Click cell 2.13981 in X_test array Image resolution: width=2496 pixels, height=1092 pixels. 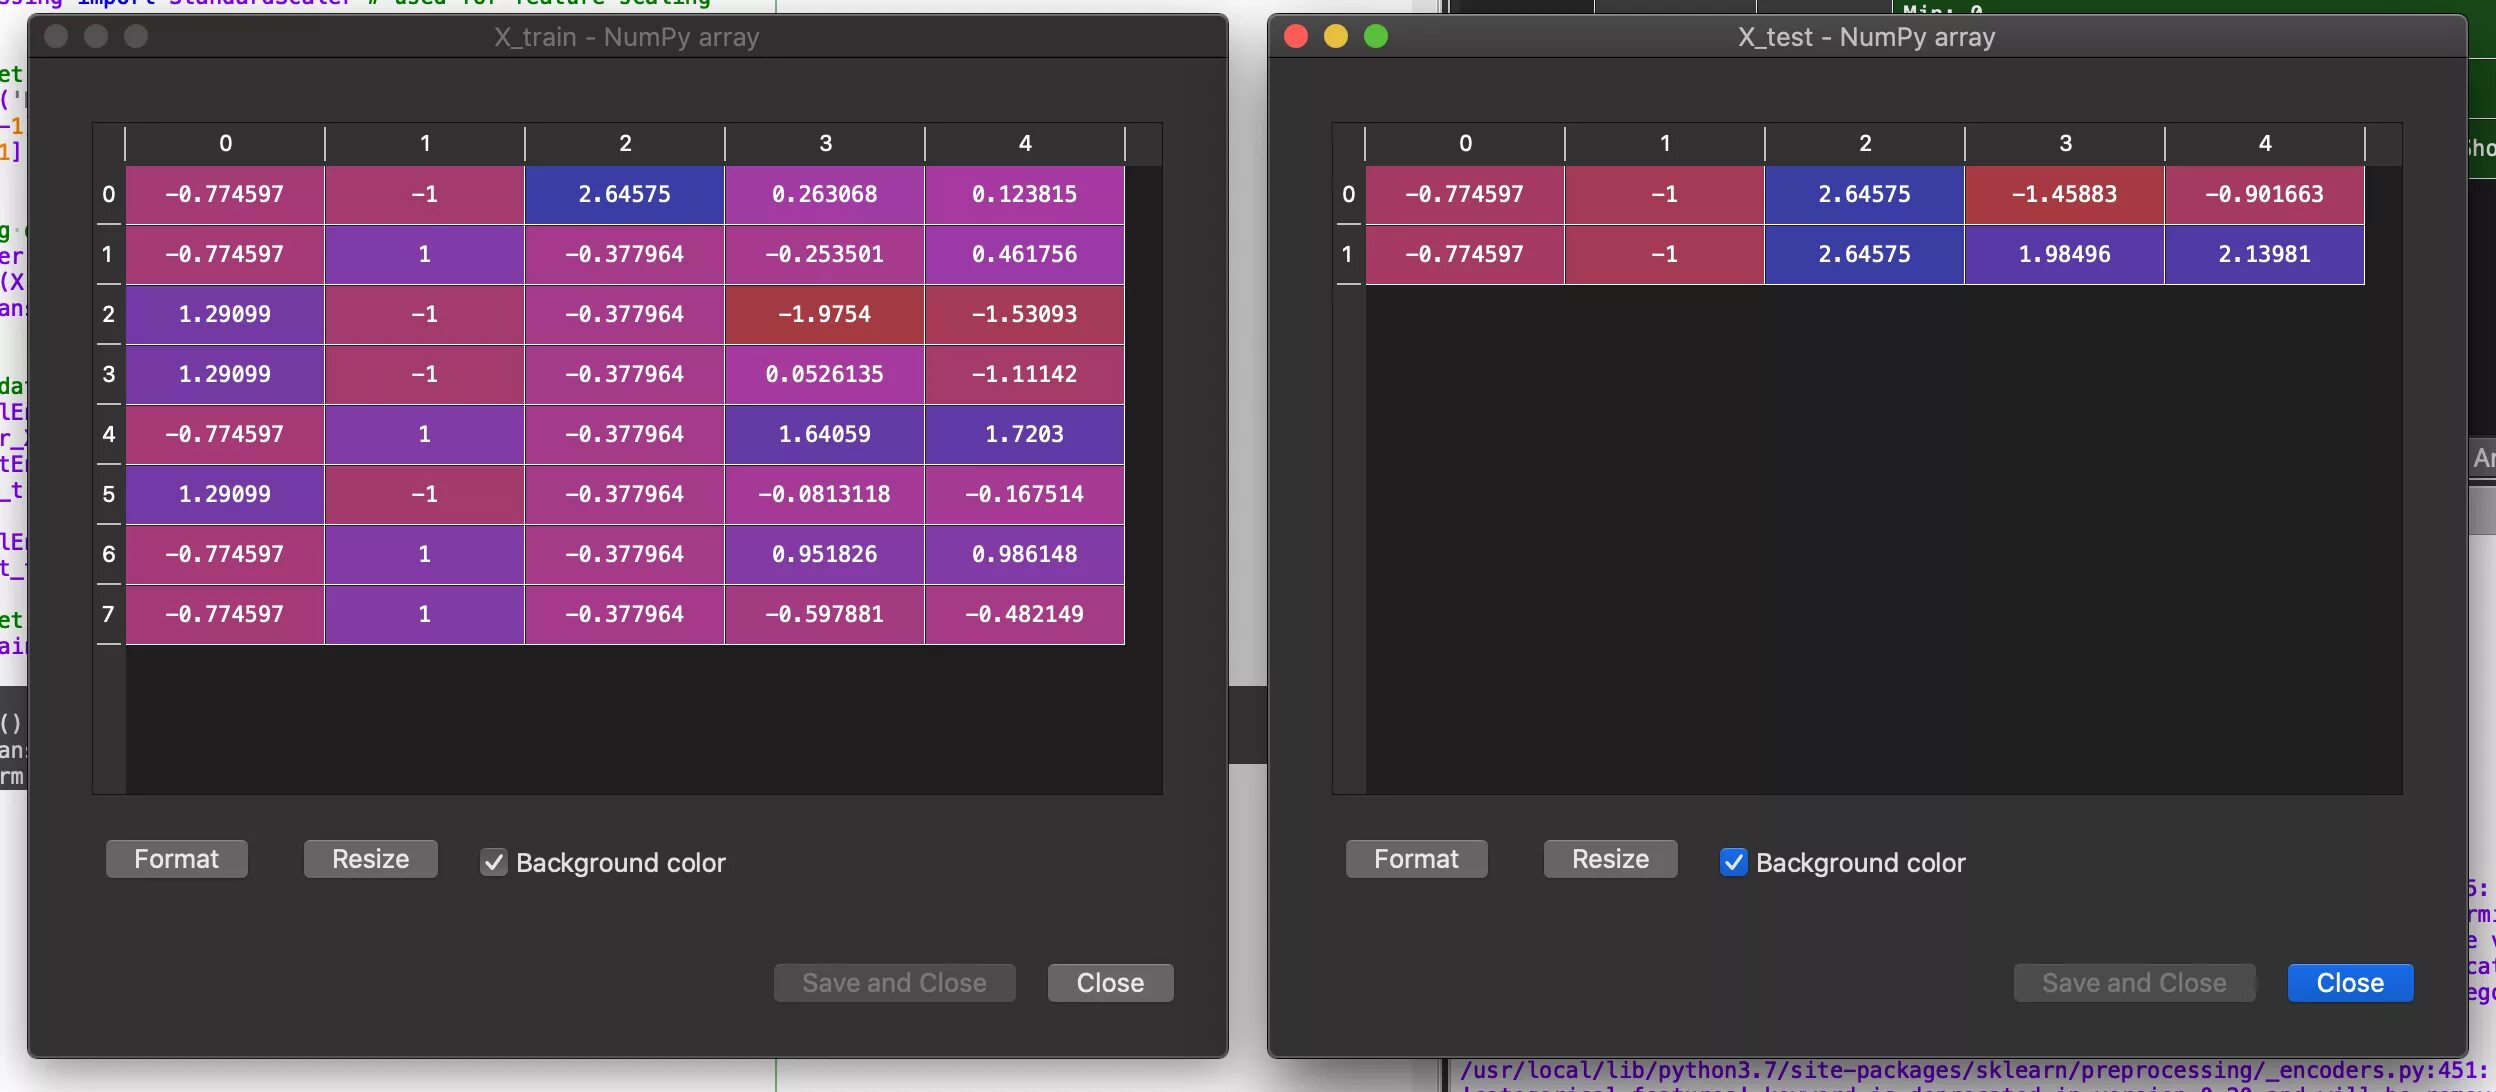2265,254
